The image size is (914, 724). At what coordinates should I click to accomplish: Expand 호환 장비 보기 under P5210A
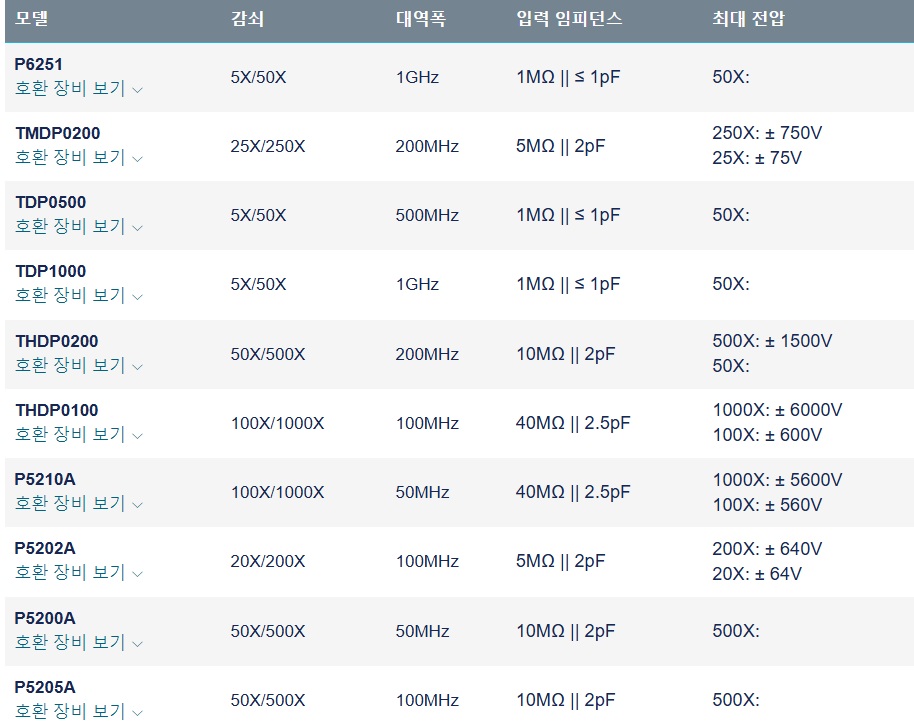pyautogui.click(x=79, y=503)
